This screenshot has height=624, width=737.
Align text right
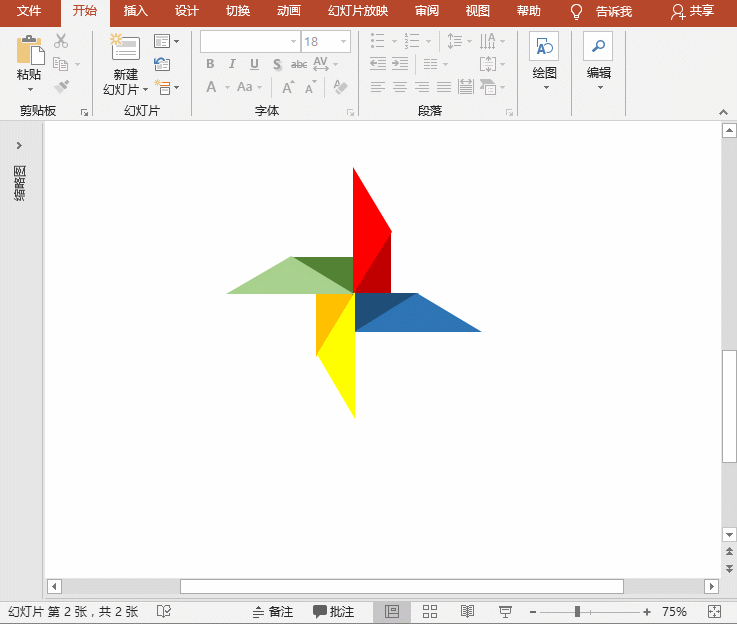[x=422, y=87]
